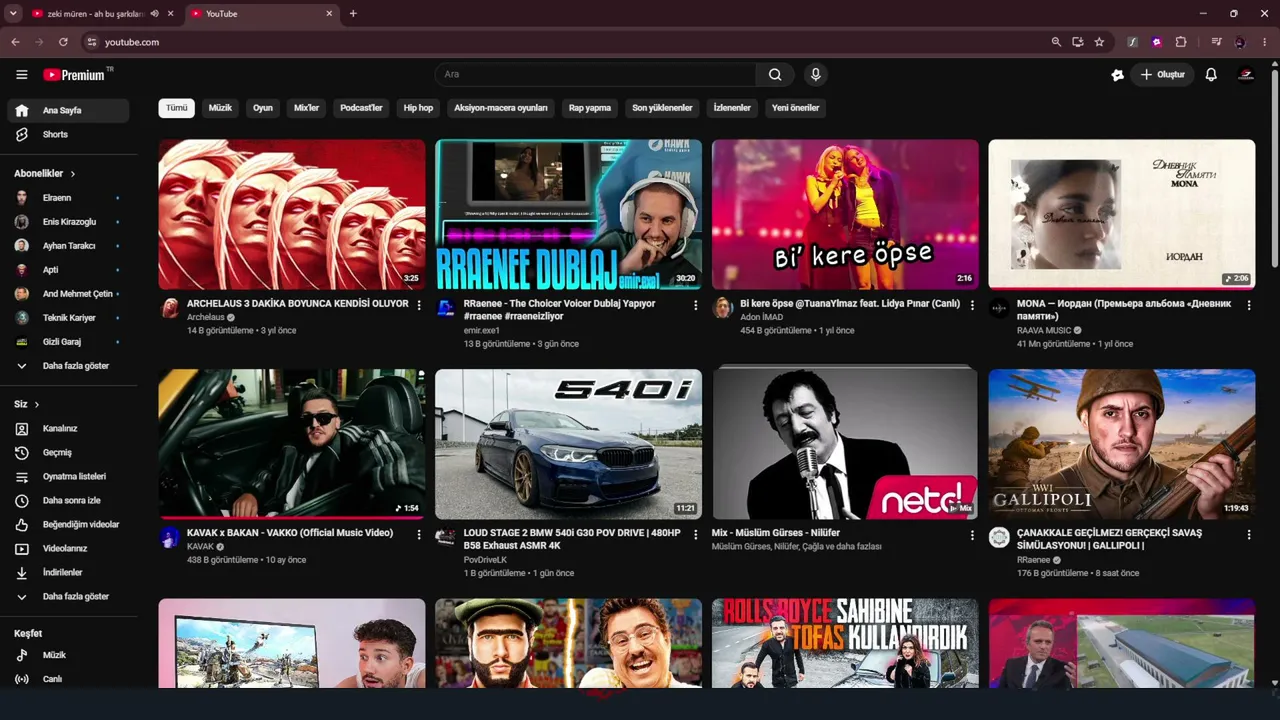Image resolution: width=1280 pixels, height=720 pixels.
Task: Select the Hip hop filter chip
Action: click(418, 108)
